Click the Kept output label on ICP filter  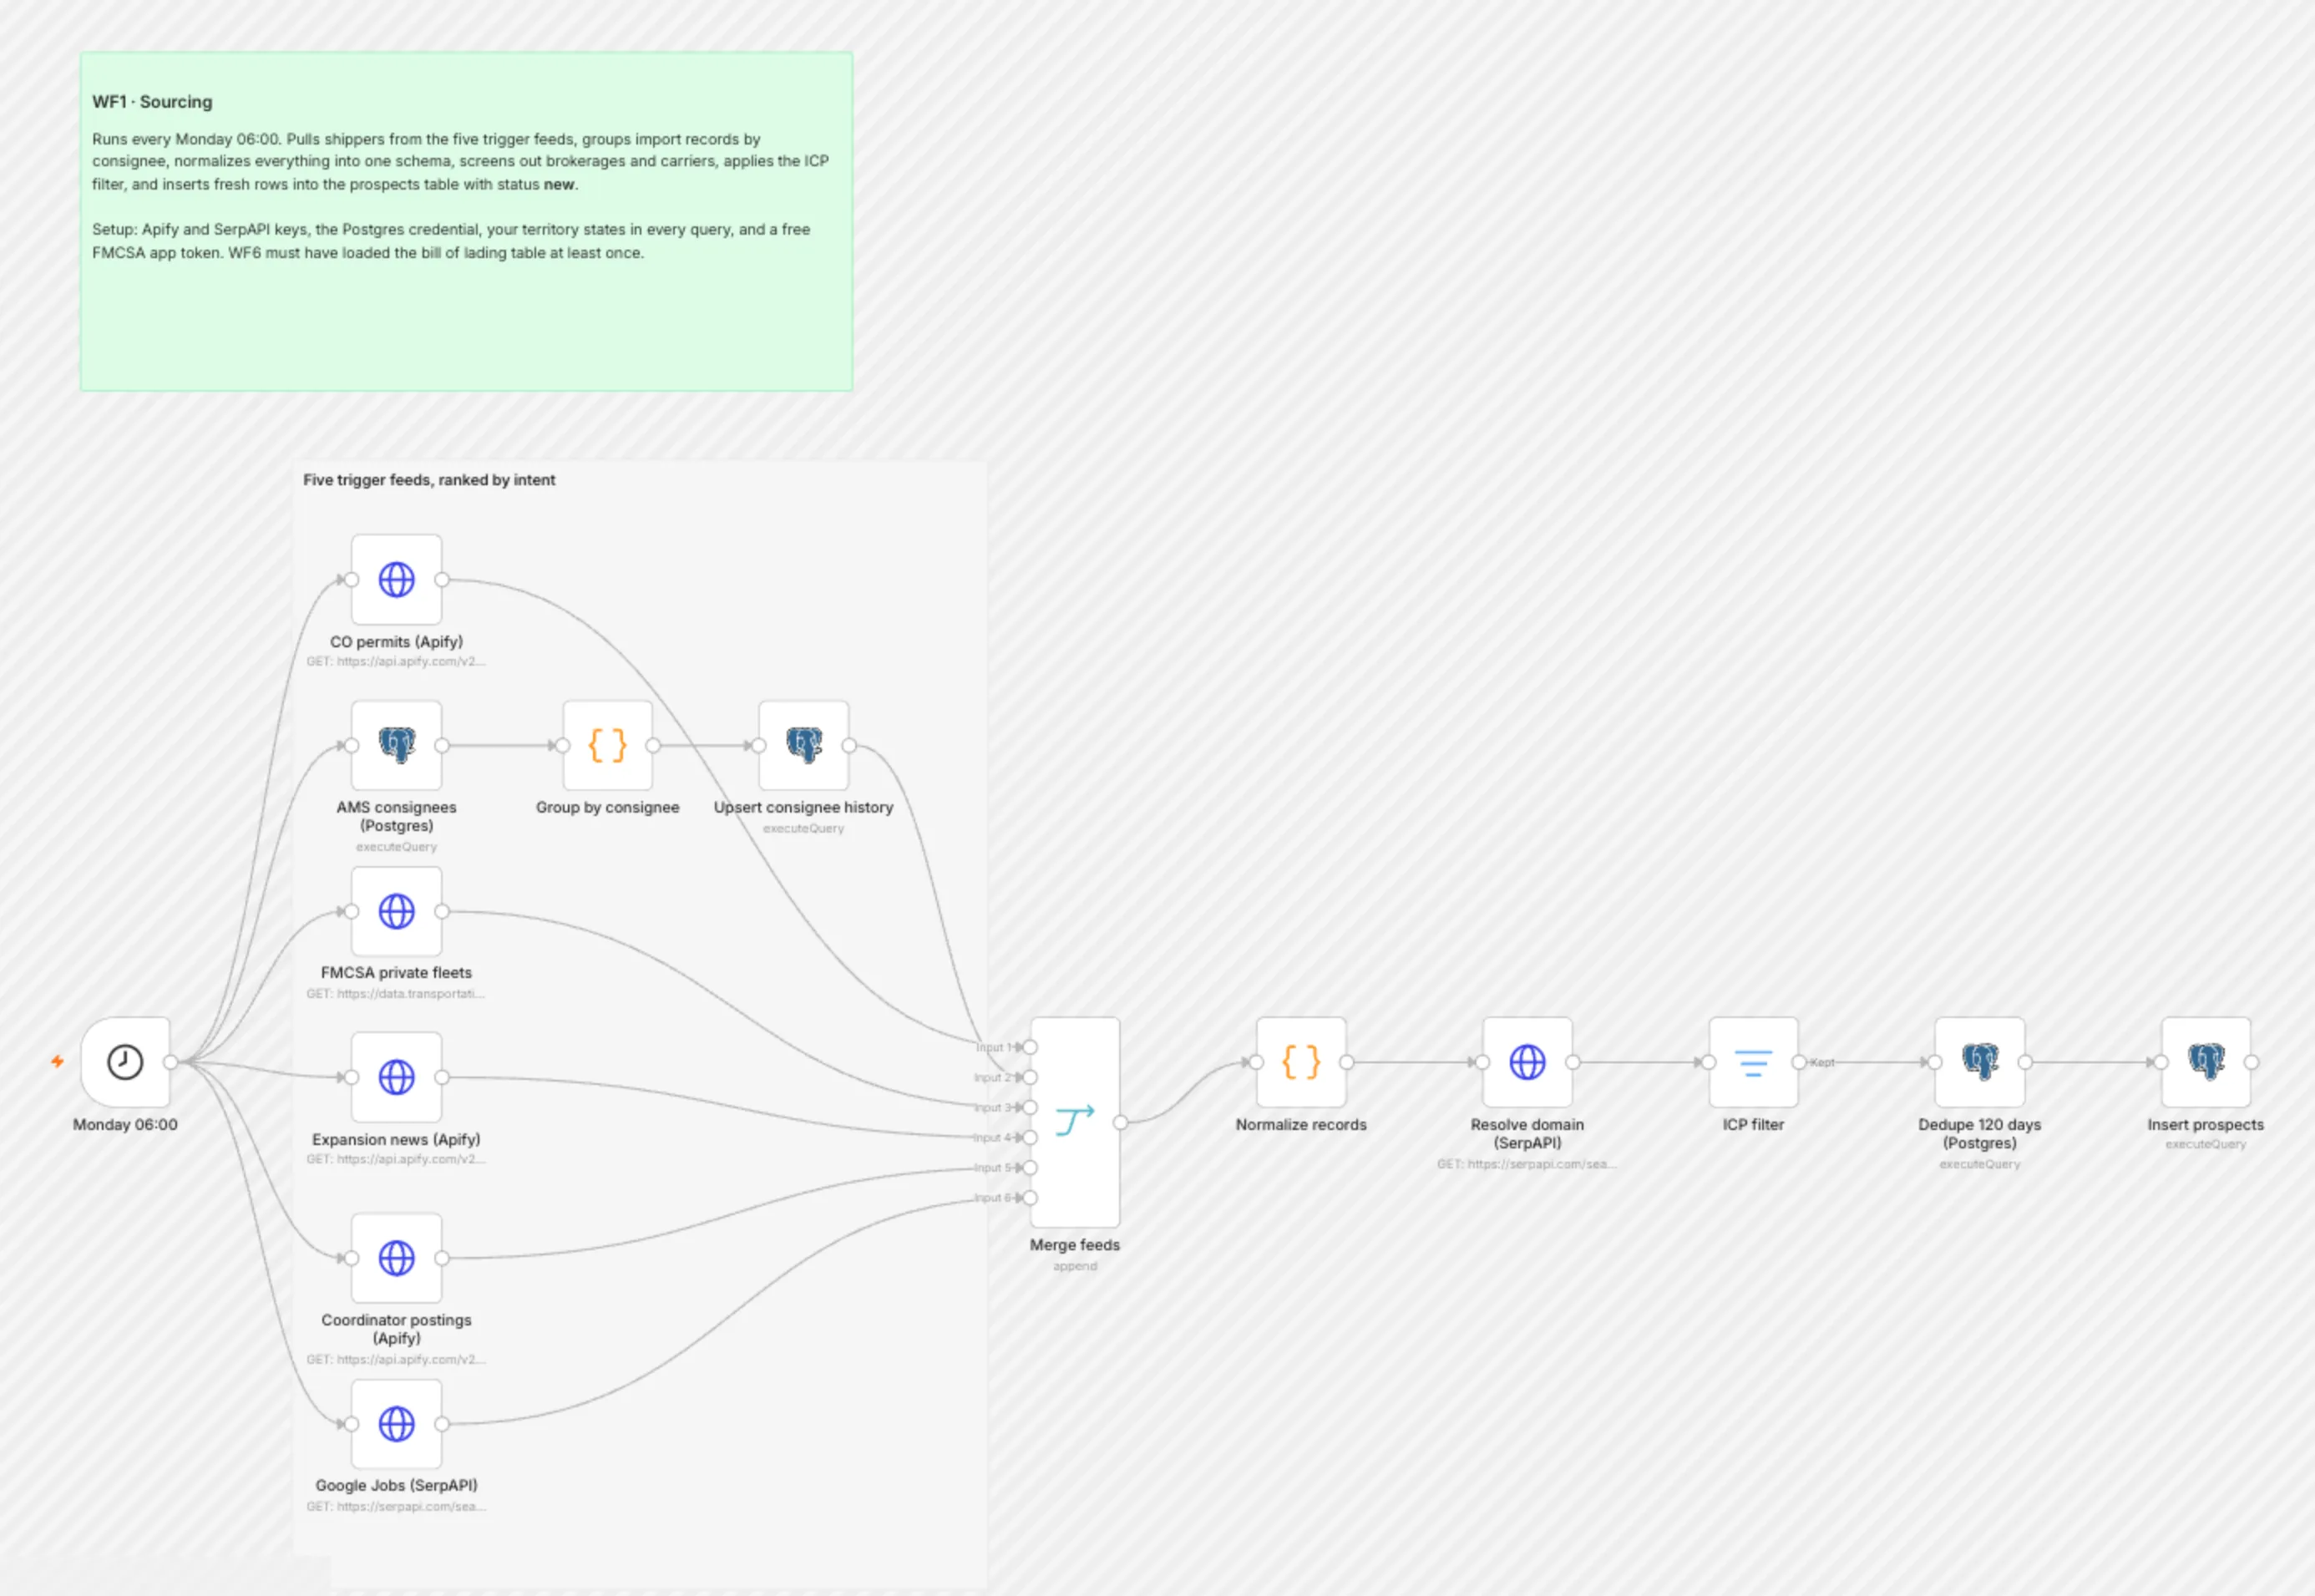coord(1822,1062)
